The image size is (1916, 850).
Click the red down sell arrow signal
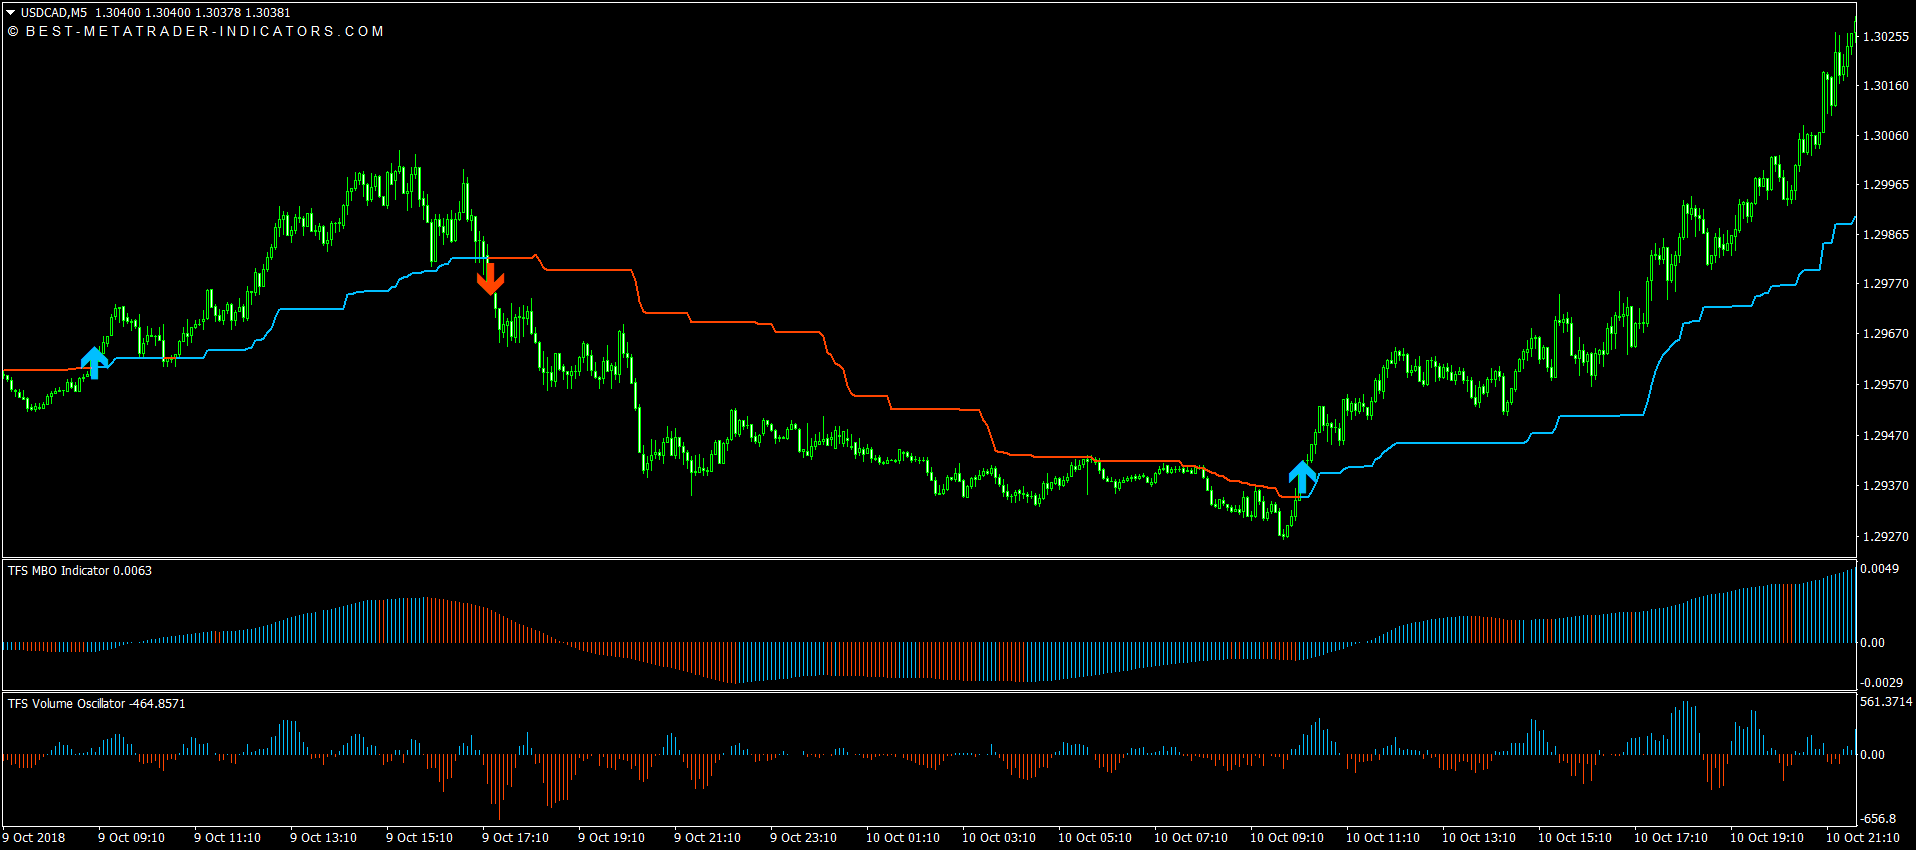coord(490,278)
